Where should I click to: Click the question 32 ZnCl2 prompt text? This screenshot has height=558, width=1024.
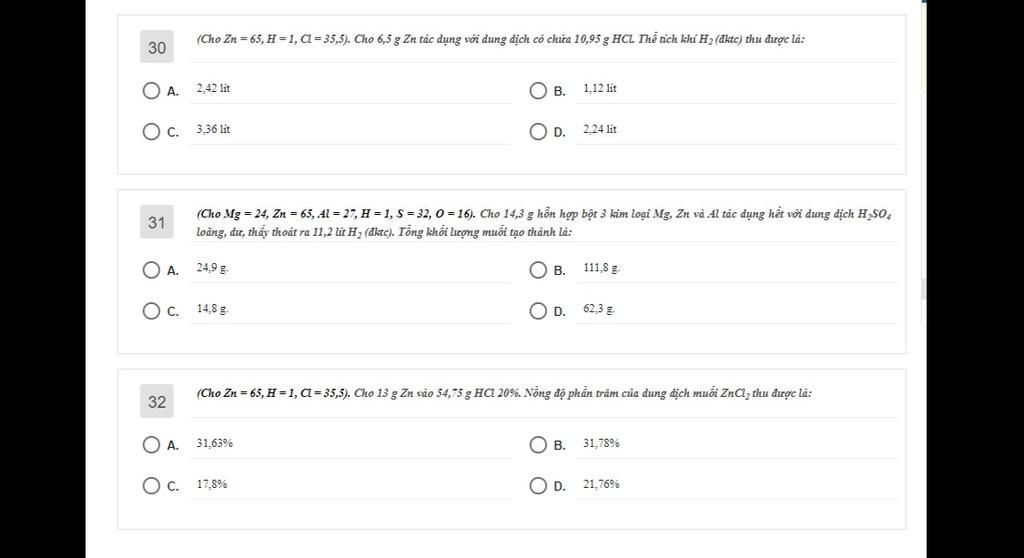point(504,393)
